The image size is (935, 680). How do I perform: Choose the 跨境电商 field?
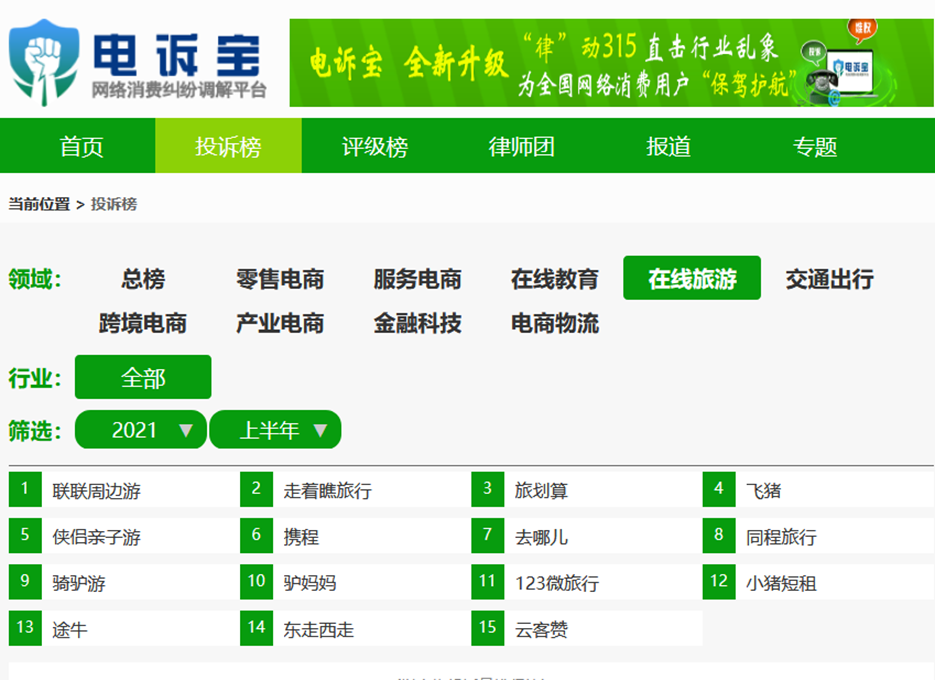point(143,323)
